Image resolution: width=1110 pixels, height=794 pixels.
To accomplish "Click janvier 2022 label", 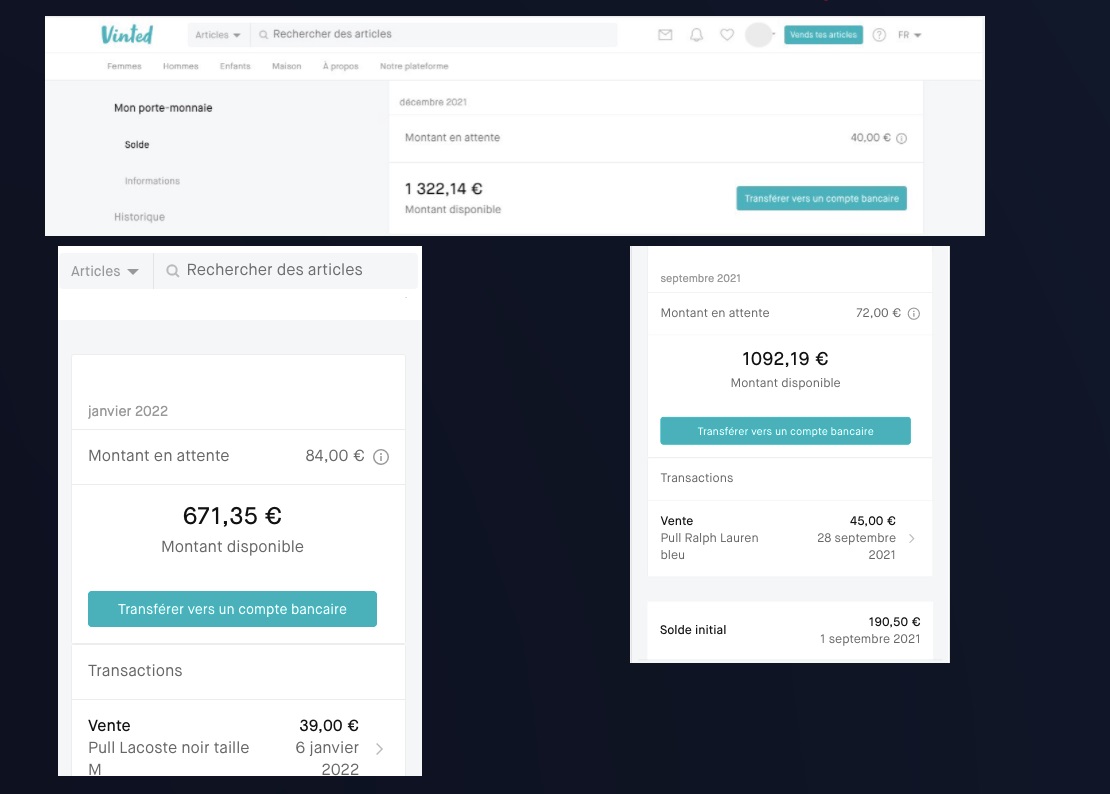I will click(127, 411).
